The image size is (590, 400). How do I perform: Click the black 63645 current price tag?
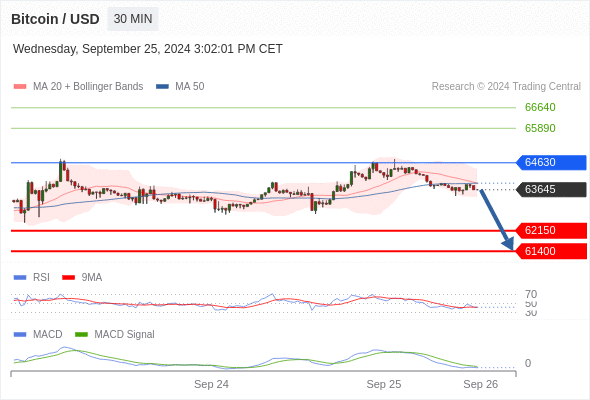click(x=551, y=189)
